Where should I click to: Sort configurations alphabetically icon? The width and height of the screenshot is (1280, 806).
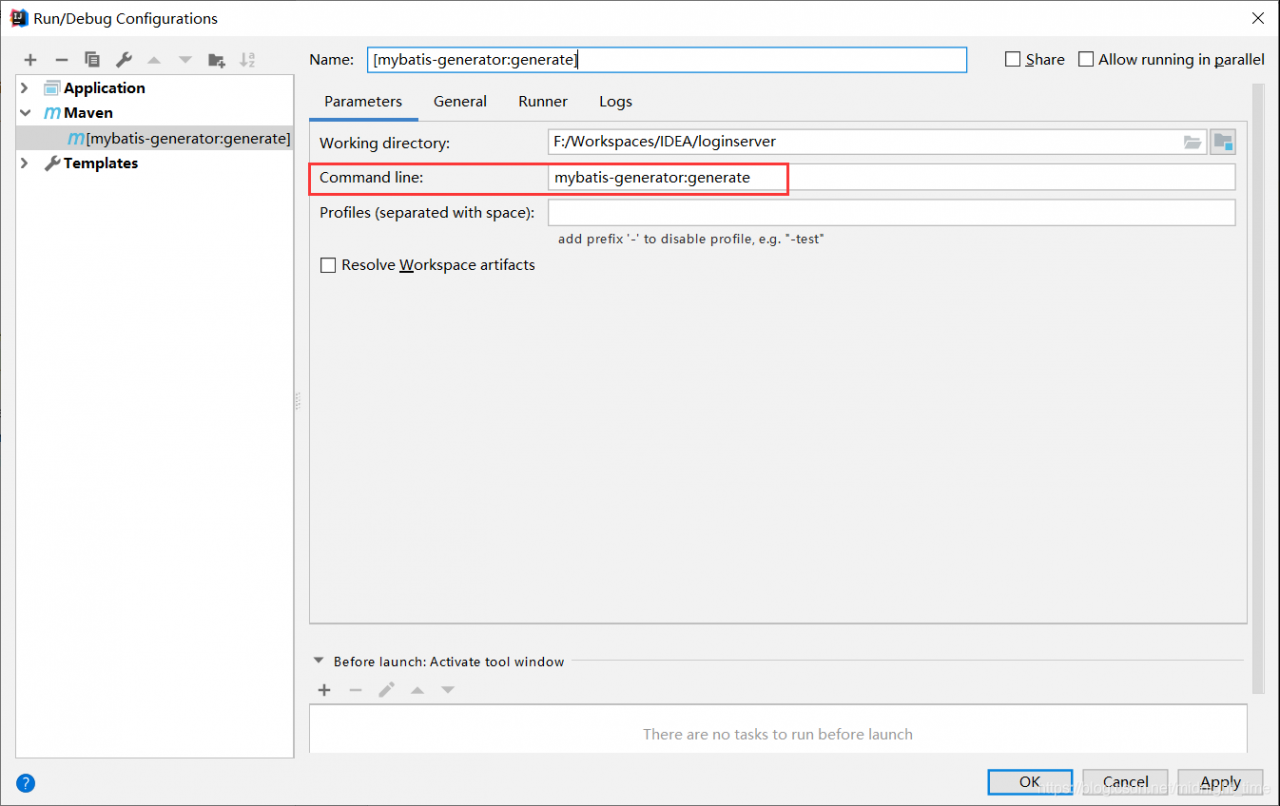[x=247, y=60]
